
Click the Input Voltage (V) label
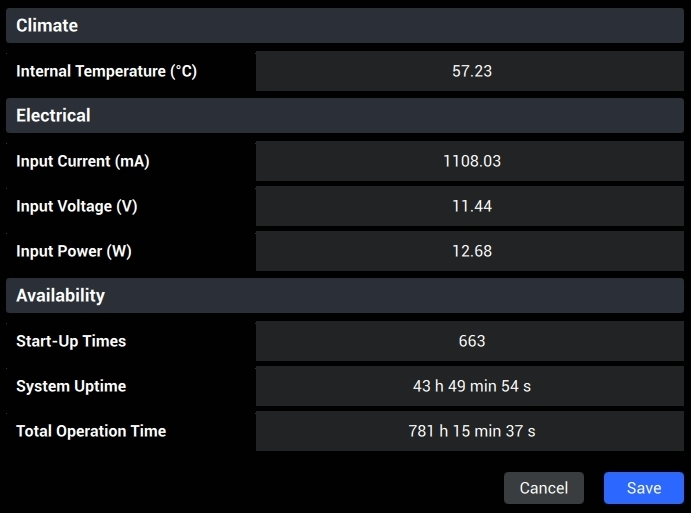pyautogui.click(x=77, y=206)
